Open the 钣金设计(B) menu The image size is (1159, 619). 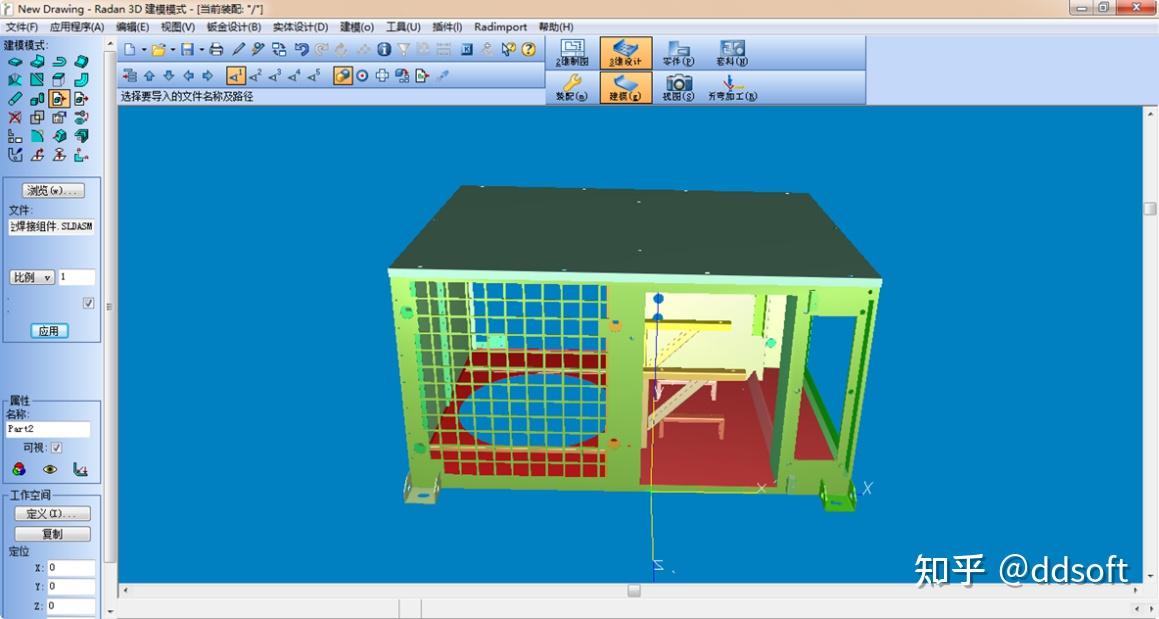233,27
